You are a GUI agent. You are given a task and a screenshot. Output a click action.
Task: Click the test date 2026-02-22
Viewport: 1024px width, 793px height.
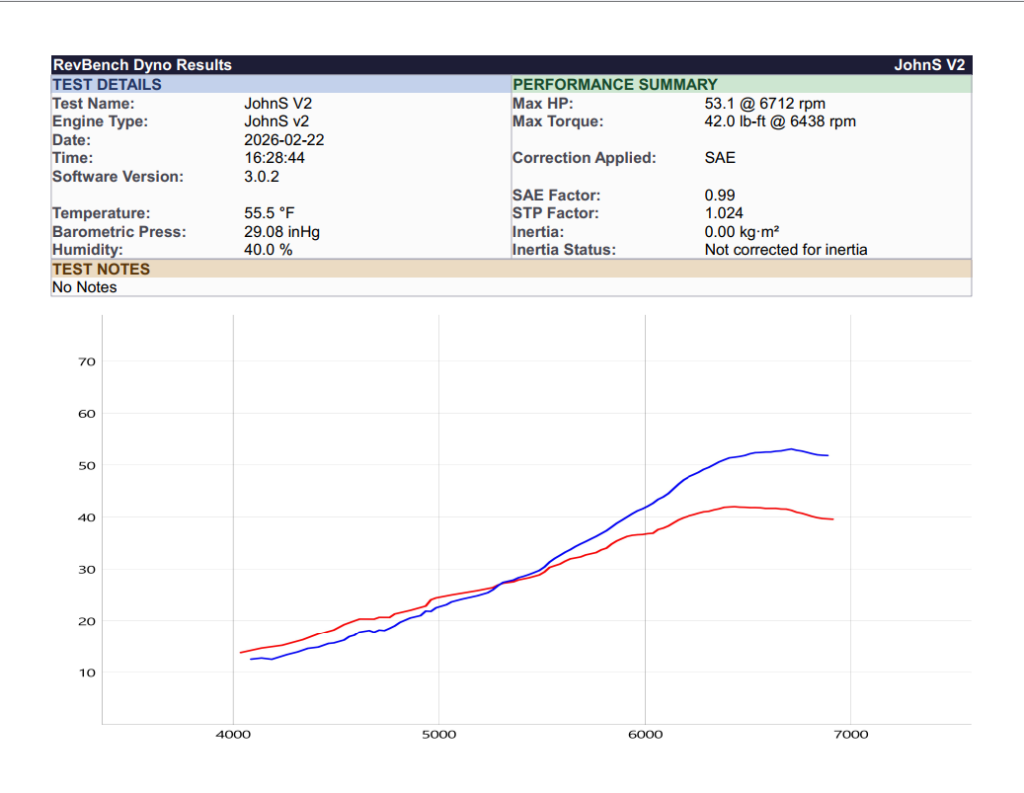click(x=284, y=140)
